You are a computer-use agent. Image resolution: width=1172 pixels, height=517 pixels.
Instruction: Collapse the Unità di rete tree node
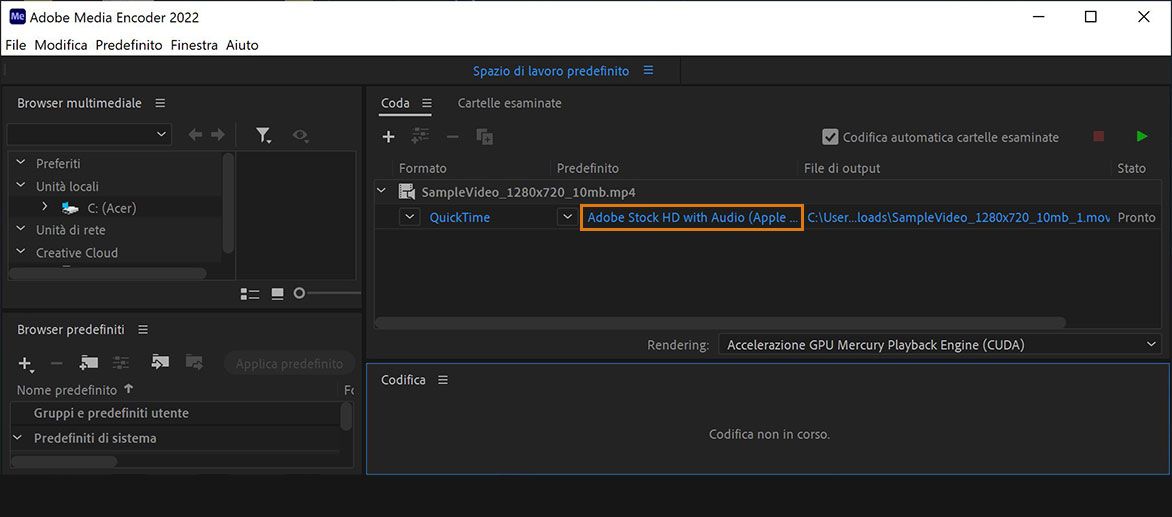pos(21,229)
